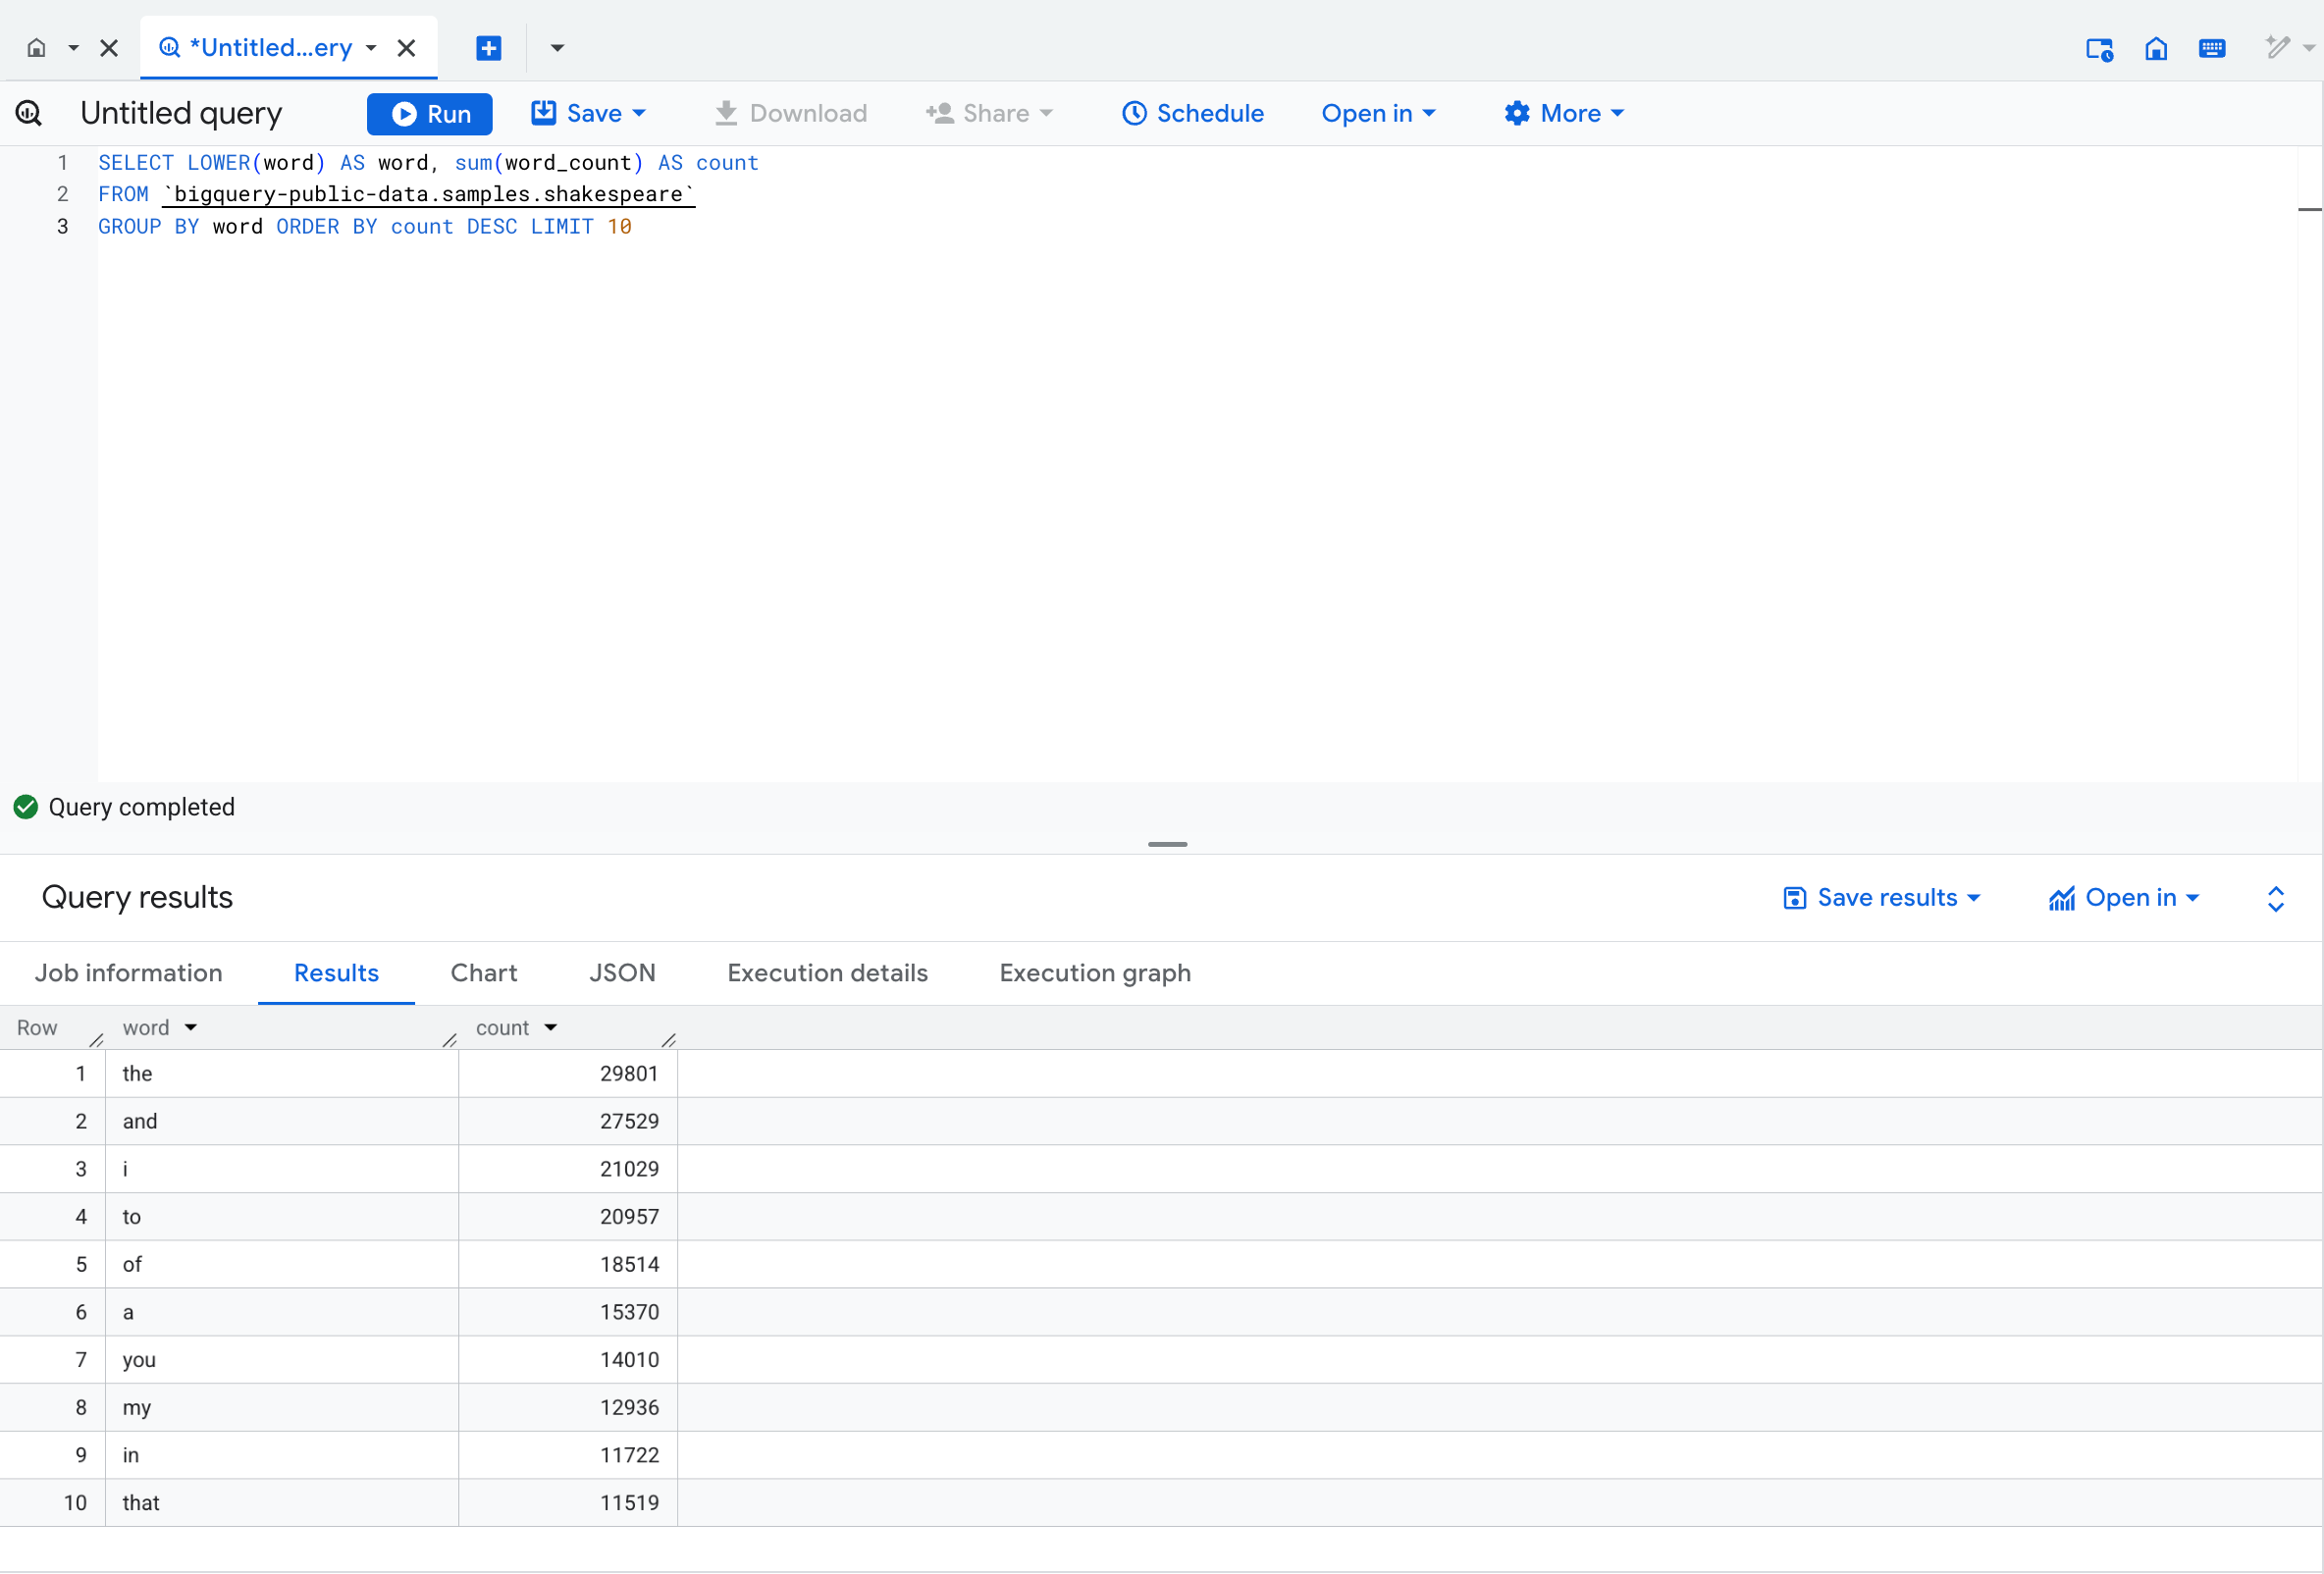Image resolution: width=2324 pixels, height=1574 pixels.
Task: Run the query
Action: (430, 114)
